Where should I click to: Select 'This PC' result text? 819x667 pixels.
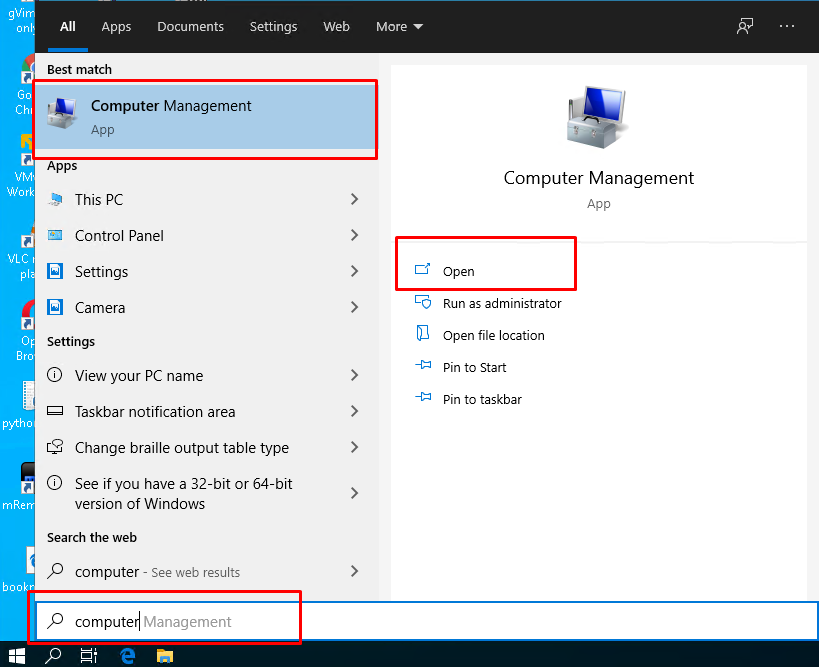pyautogui.click(x=99, y=200)
